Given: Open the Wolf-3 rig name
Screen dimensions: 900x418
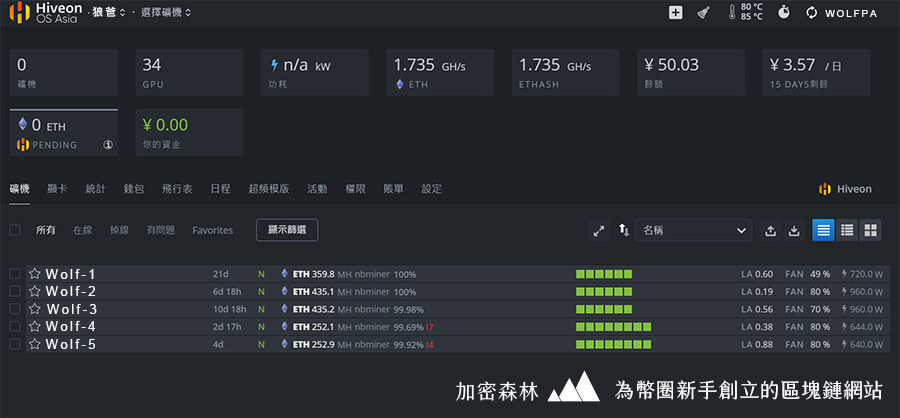Looking at the screenshot, I should pos(72,309).
